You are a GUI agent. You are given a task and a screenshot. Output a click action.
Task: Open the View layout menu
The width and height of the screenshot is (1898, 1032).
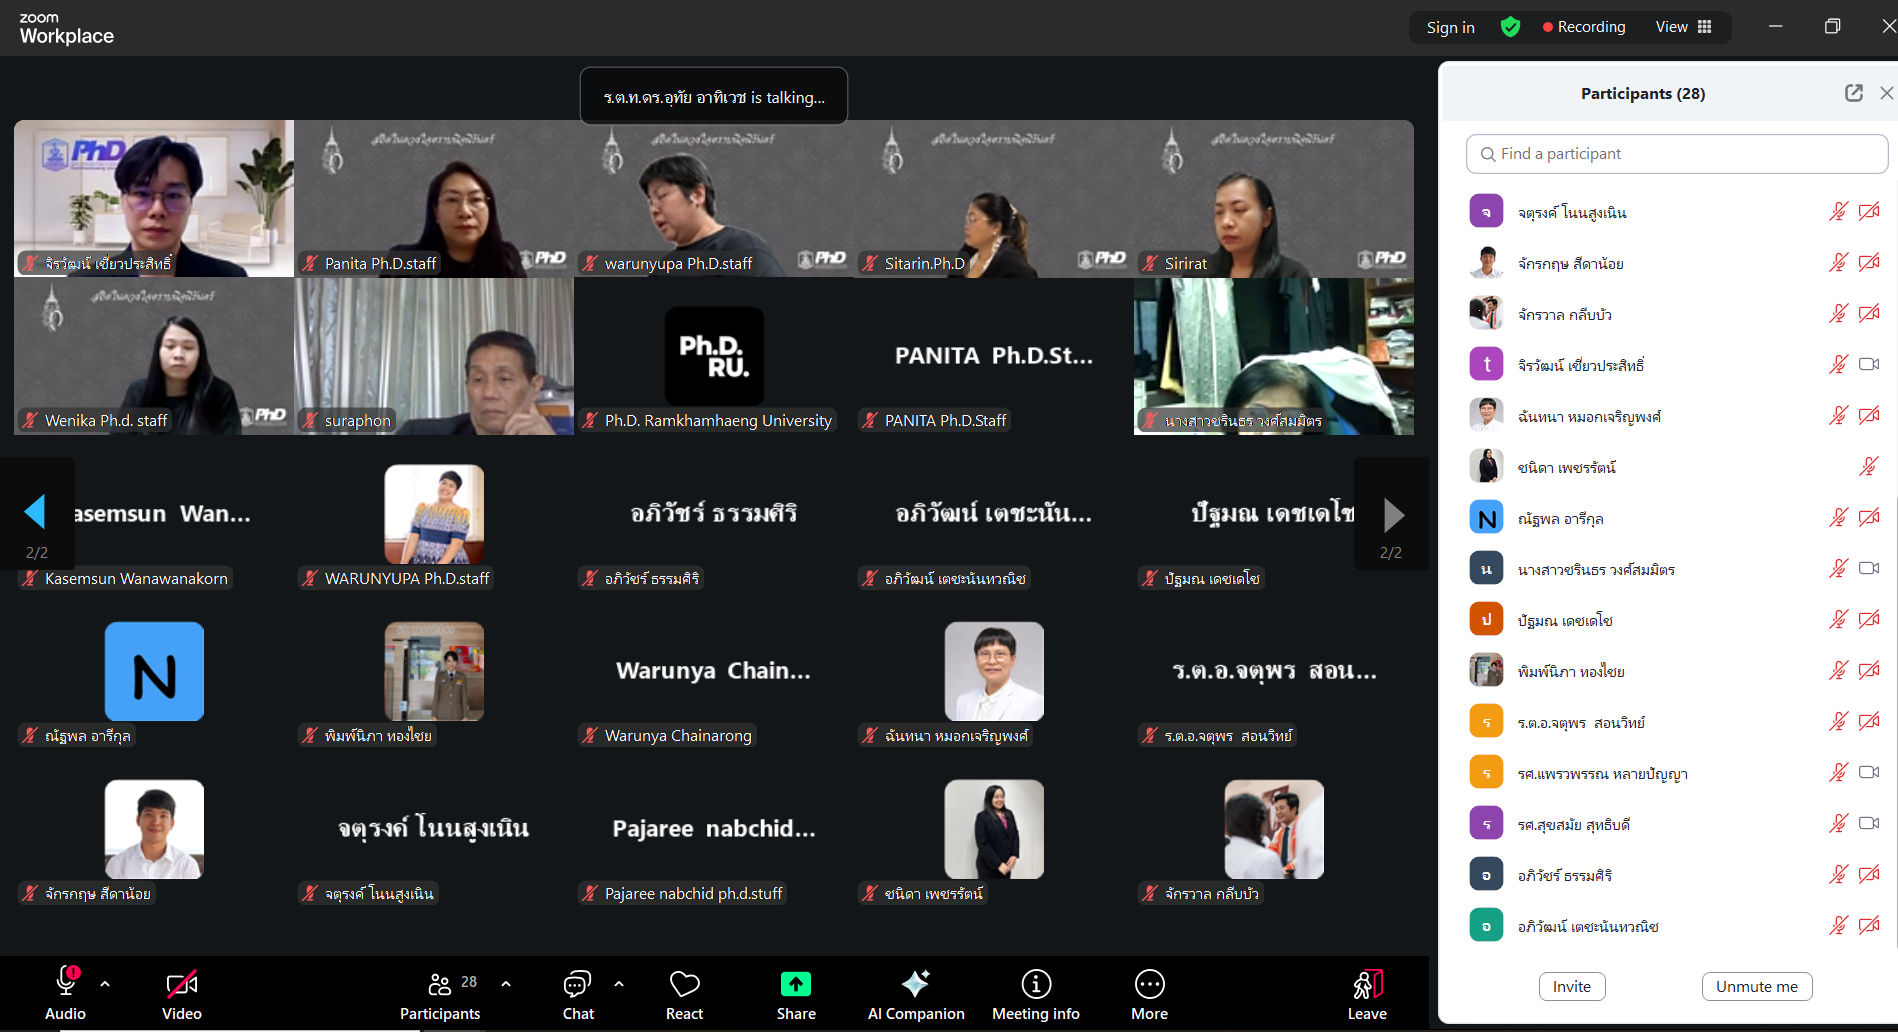point(1683,27)
